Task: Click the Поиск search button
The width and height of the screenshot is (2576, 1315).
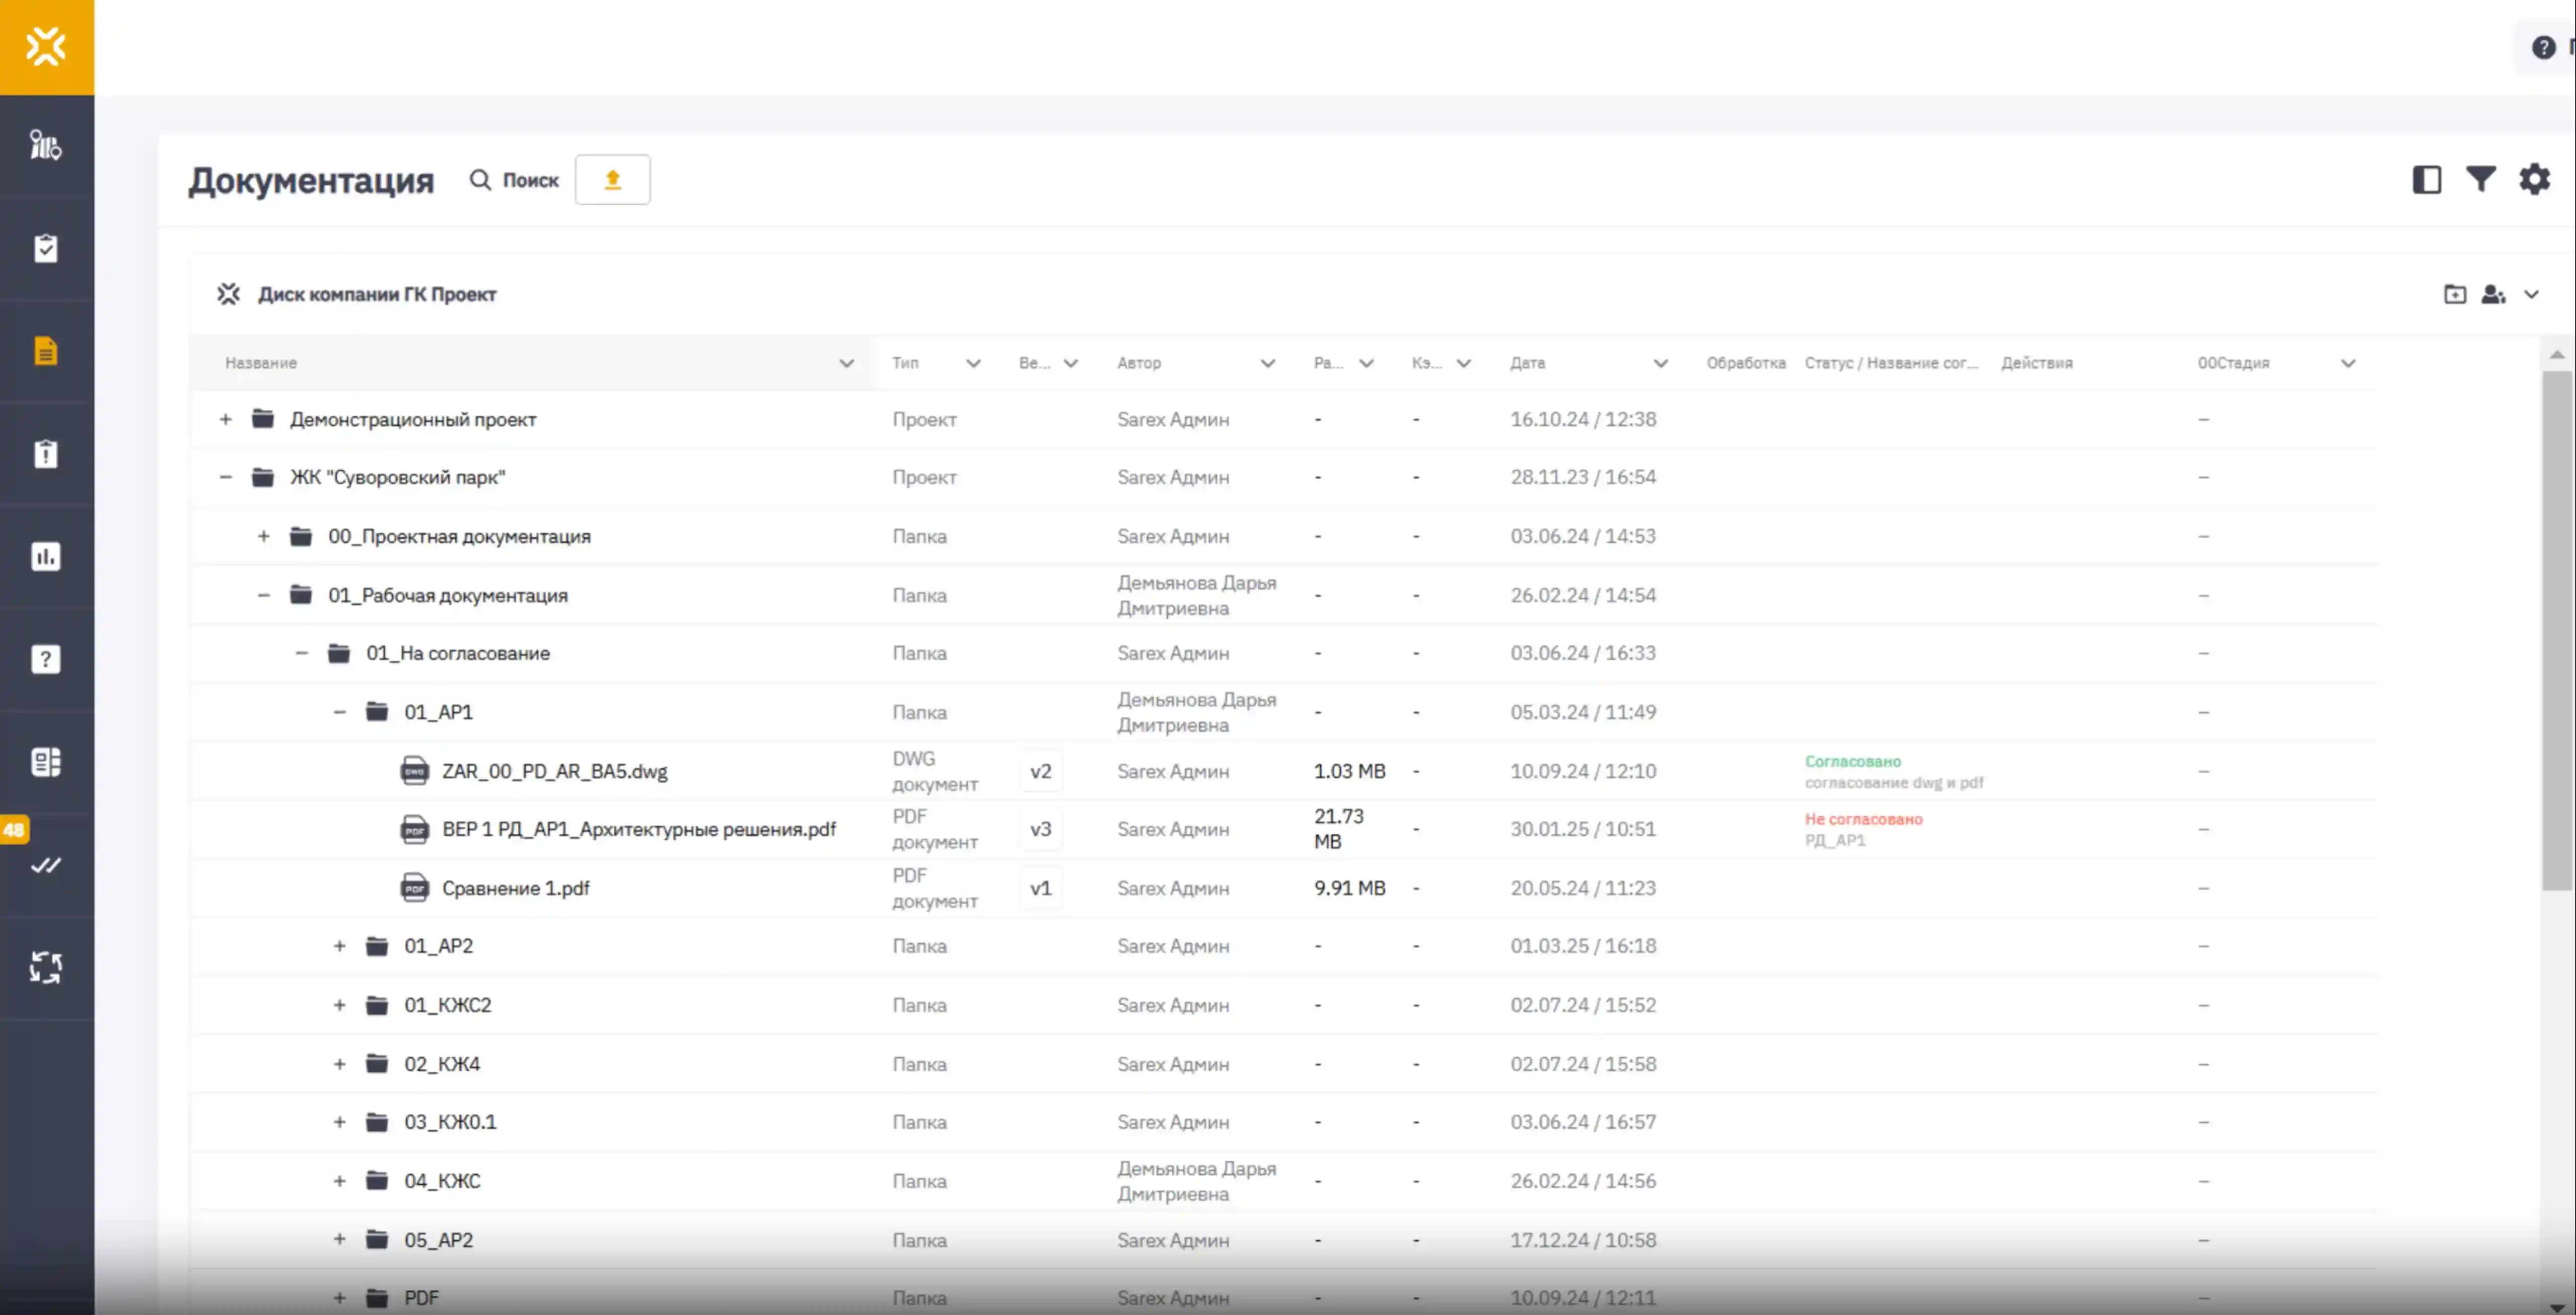Action: click(515, 180)
